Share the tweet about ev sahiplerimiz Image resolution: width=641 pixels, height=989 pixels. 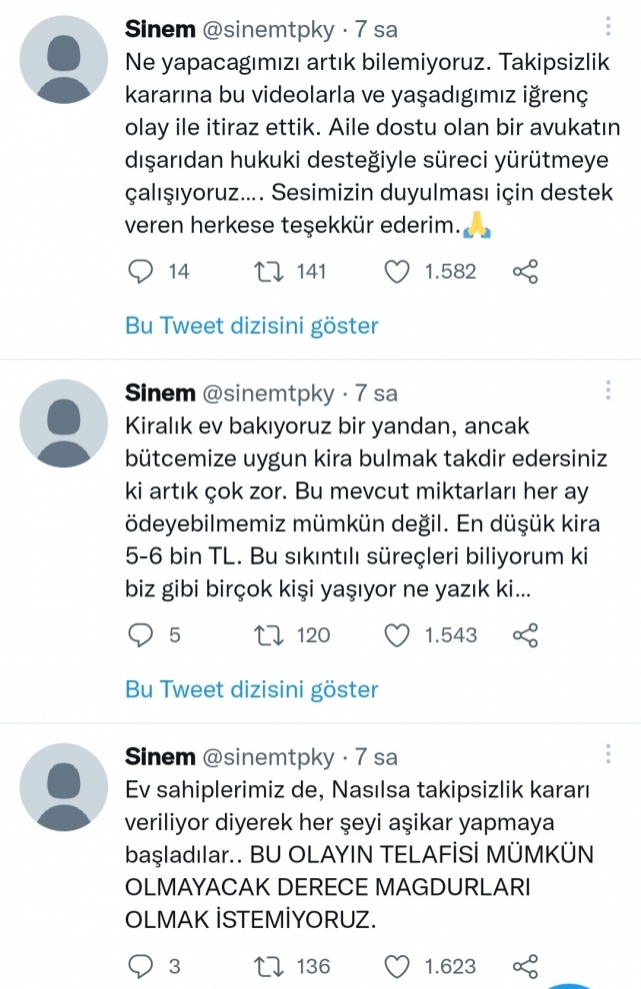click(525, 966)
